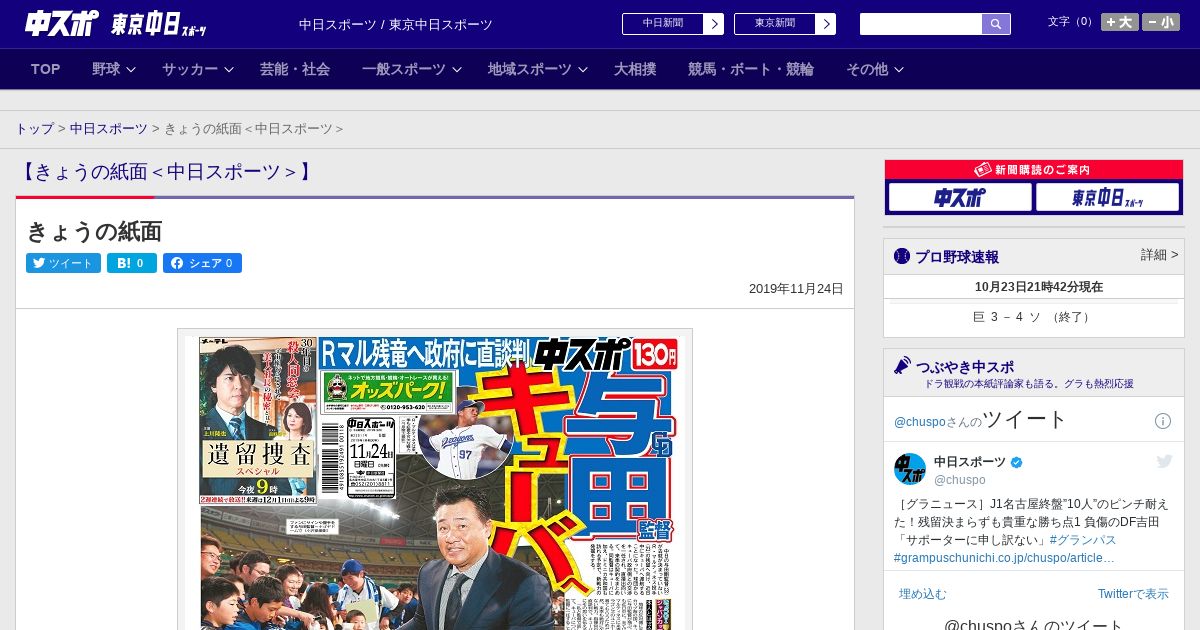Open 競馬・ボート・競輪 section
The height and width of the screenshot is (630, 1200).
click(751, 69)
